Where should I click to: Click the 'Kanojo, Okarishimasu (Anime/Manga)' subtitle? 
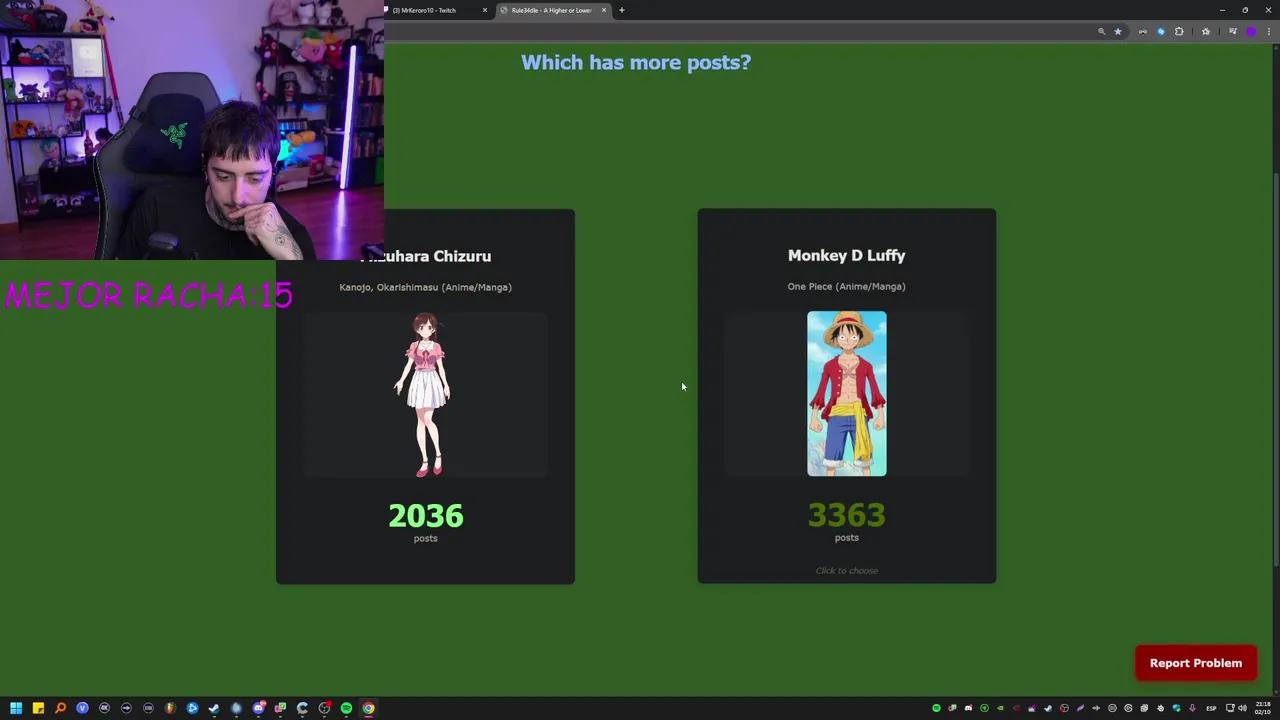tap(425, 287)
